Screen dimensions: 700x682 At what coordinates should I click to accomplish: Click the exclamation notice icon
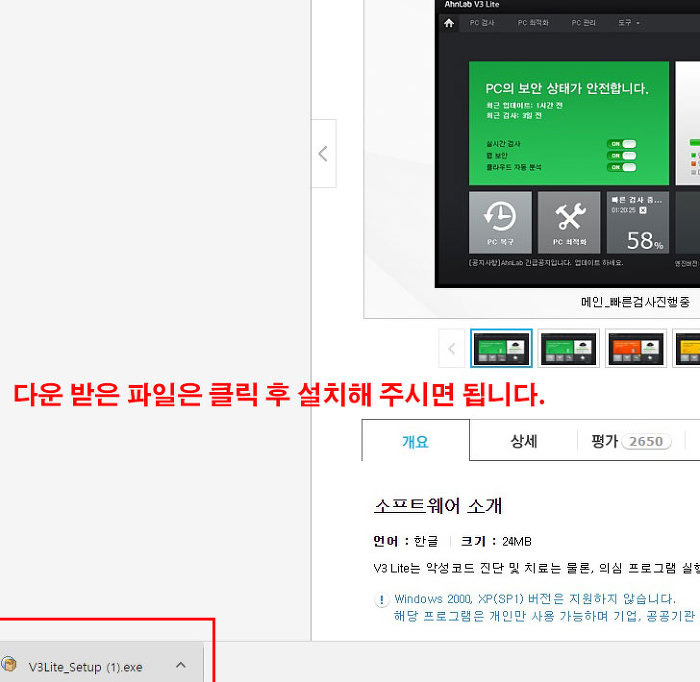382,599
